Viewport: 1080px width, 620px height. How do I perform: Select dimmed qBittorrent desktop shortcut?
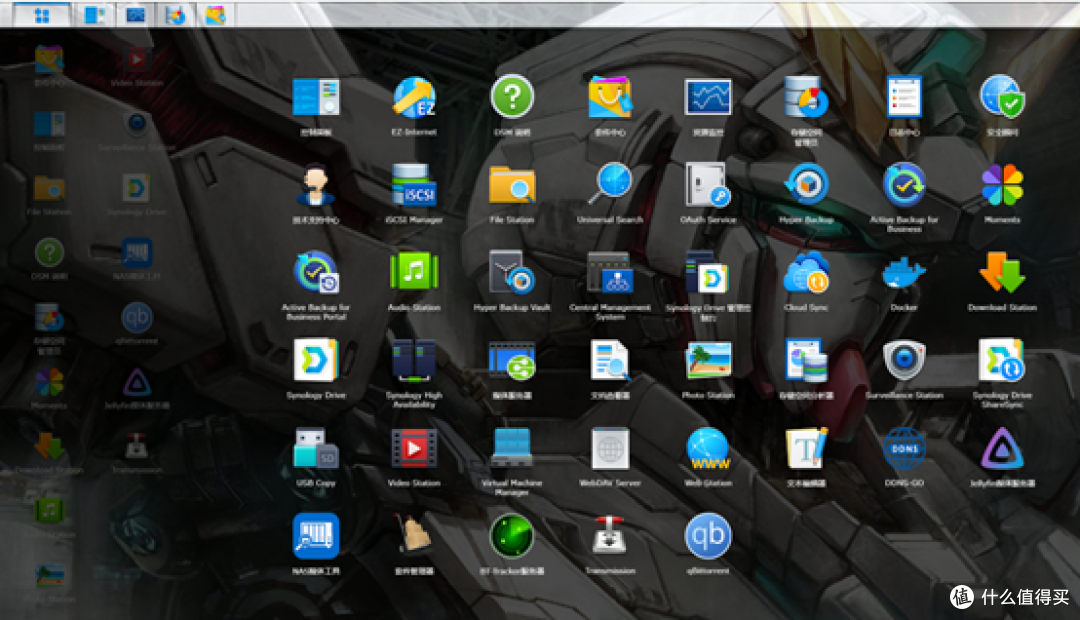(x=136, y=317)
